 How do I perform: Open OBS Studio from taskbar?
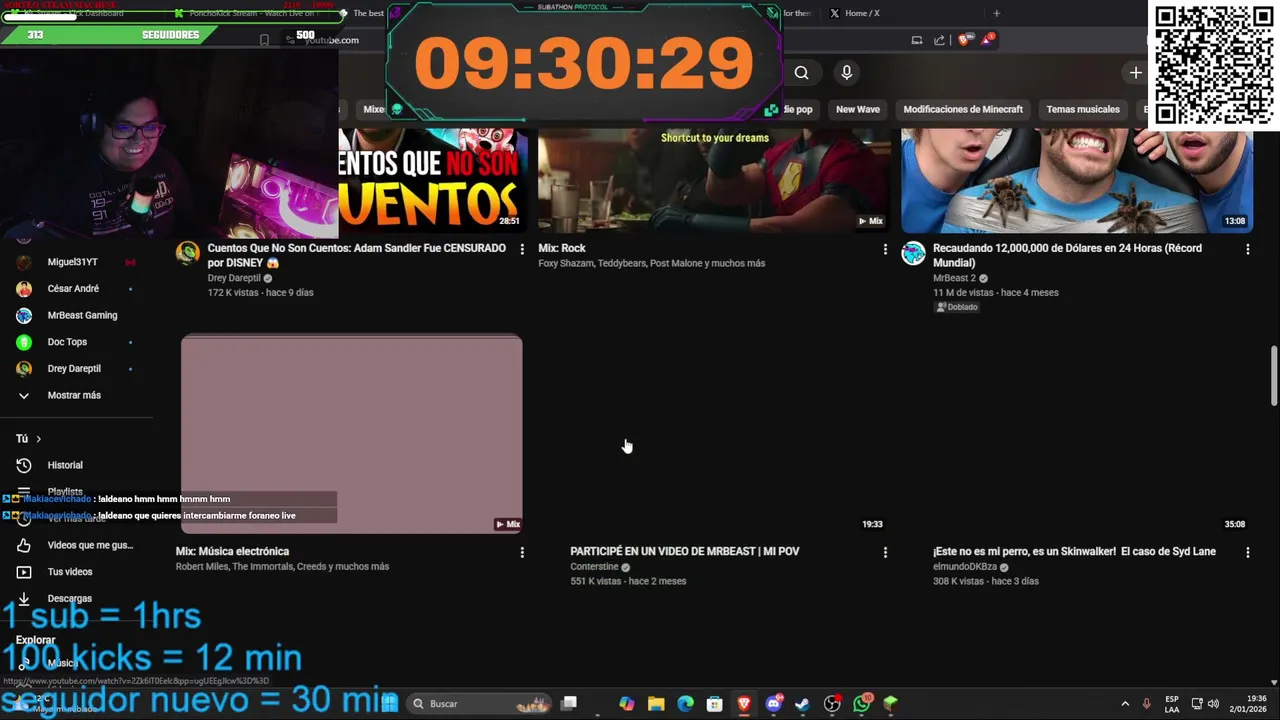(832, 704)
